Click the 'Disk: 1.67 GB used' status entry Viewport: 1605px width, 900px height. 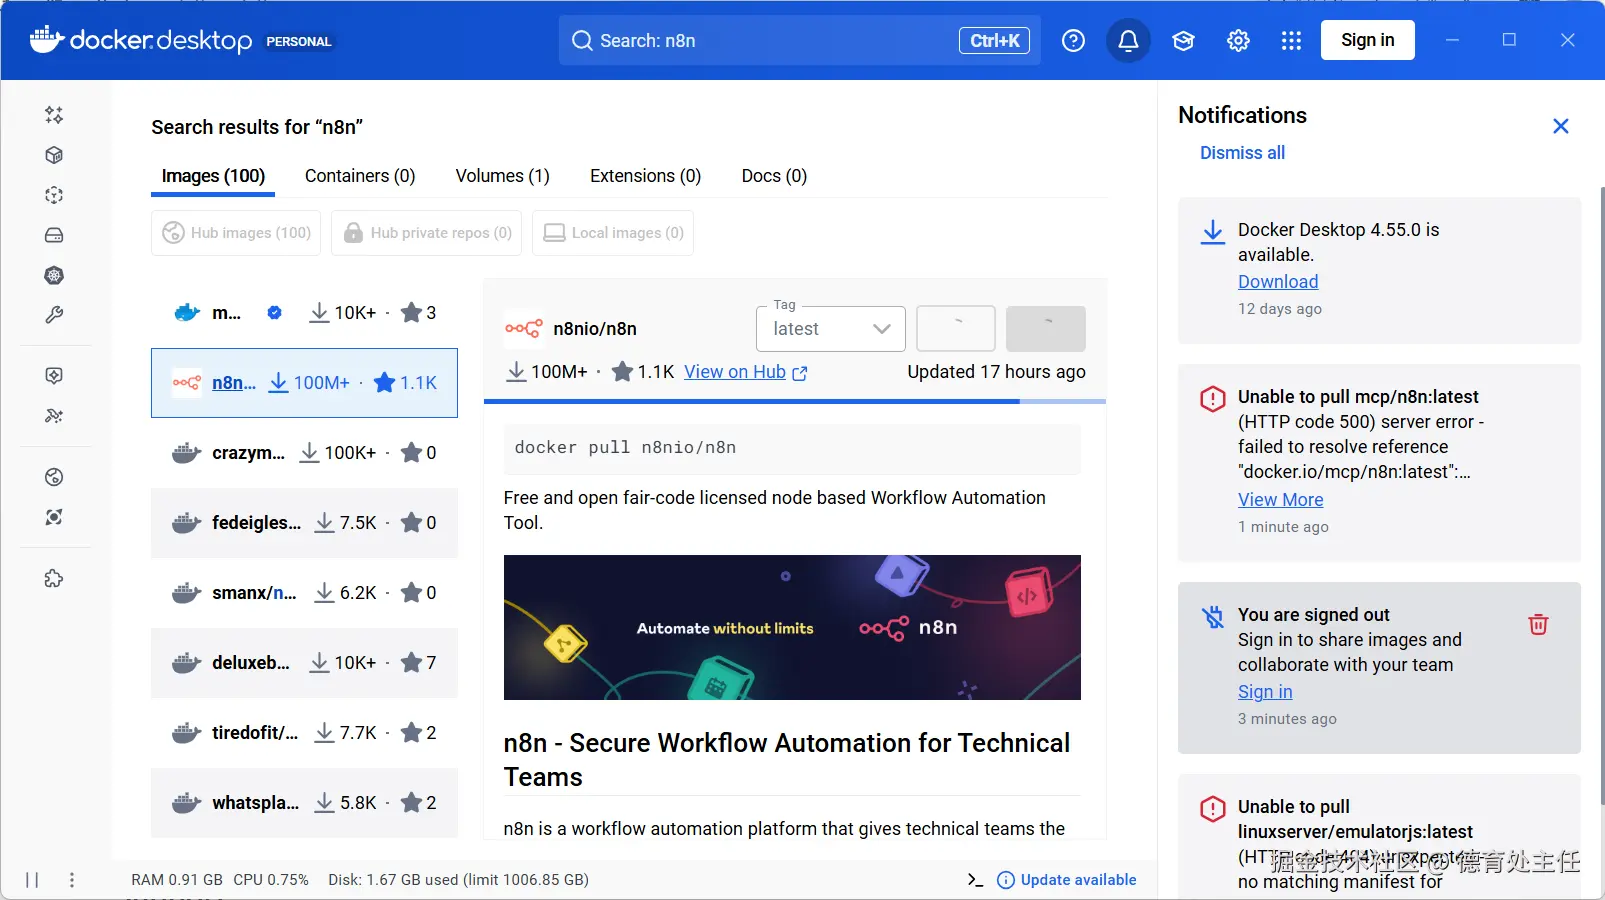(x=458, y=880)
